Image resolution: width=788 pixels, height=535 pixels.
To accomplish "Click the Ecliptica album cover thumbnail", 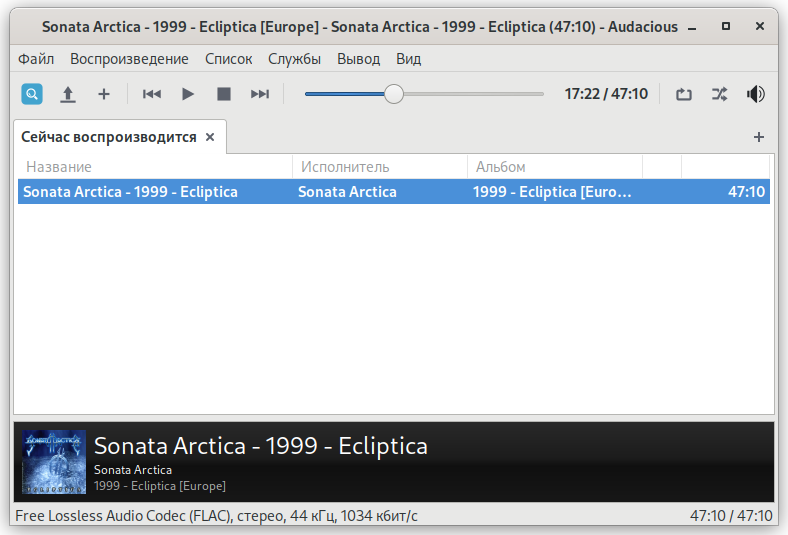I will click(x=54, y=462).
